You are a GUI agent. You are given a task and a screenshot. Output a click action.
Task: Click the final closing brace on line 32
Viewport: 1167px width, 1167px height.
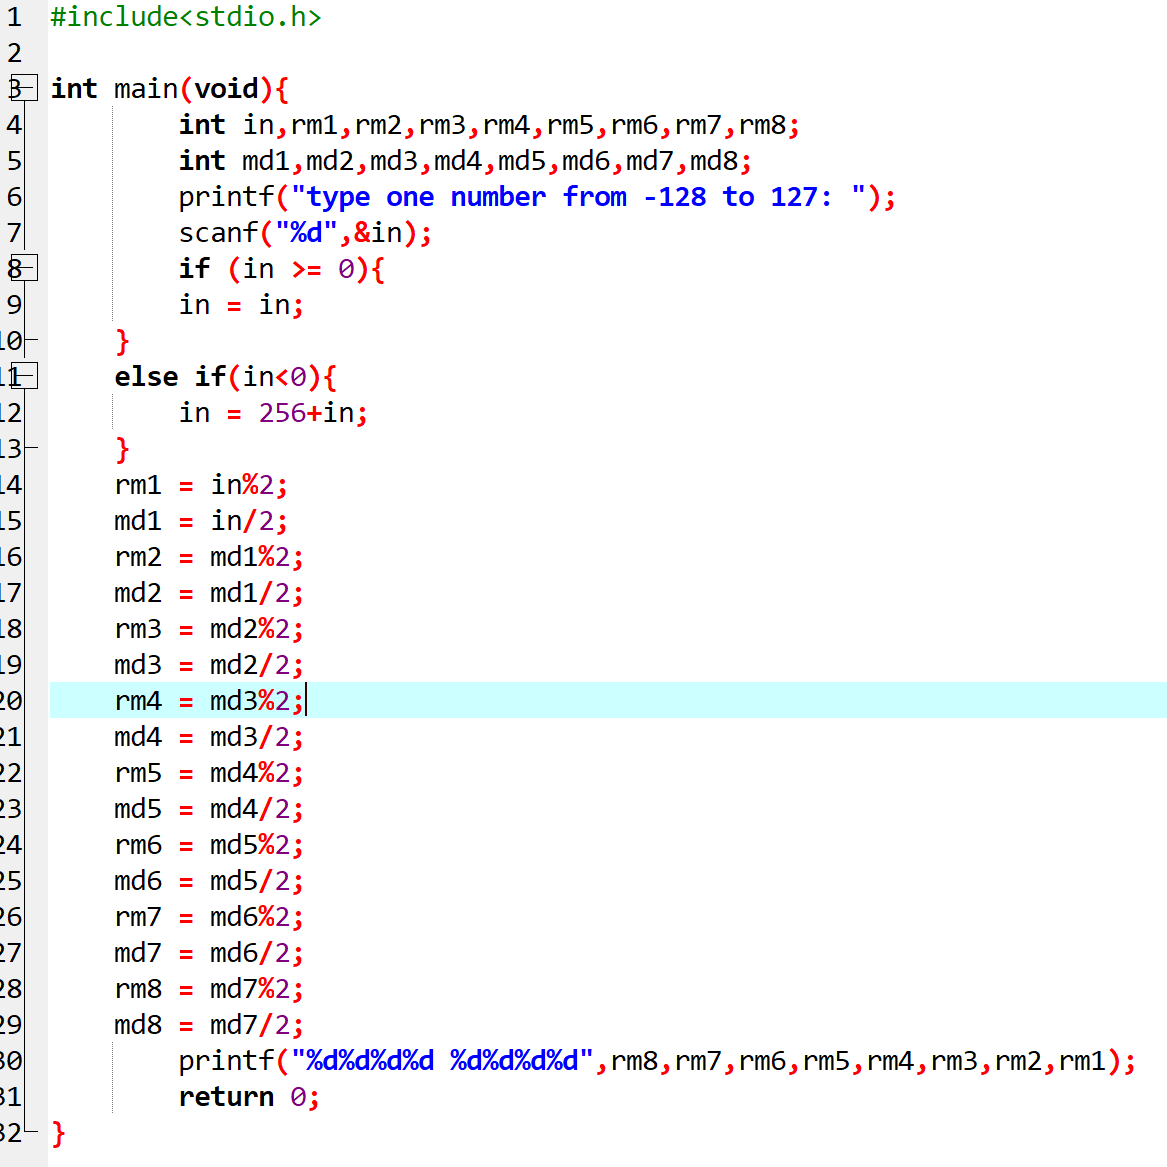pos(58,1134)
